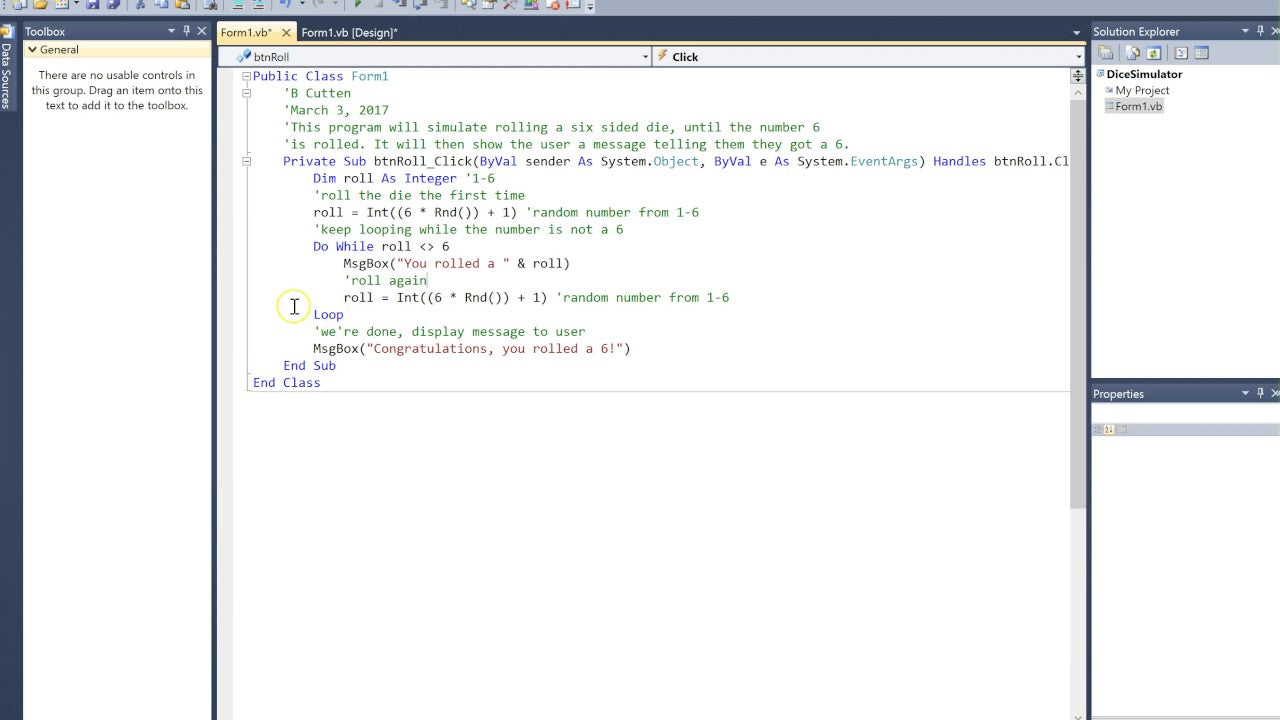Click the green Start Debugging arrow

(358, 5)
